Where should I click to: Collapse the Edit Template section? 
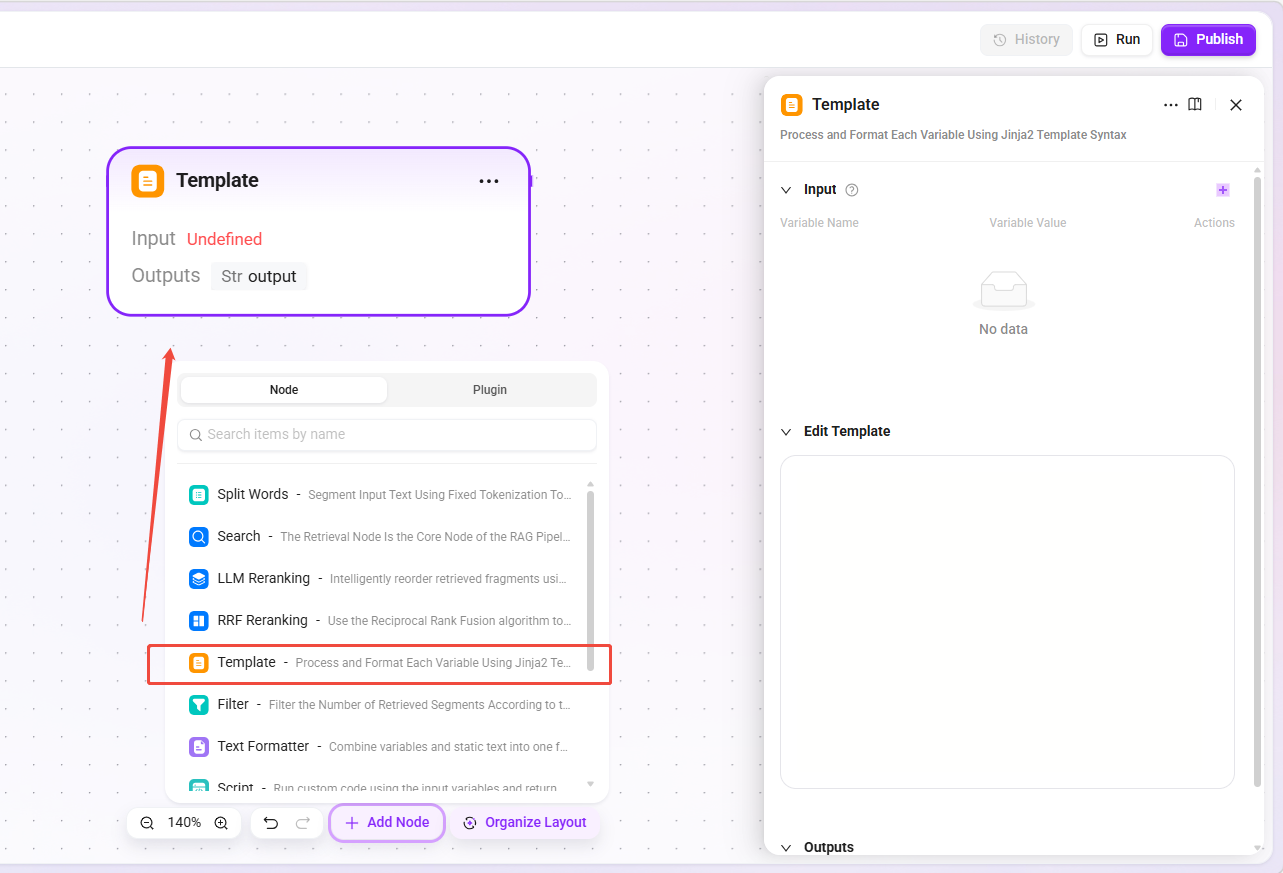pos(786,432)
